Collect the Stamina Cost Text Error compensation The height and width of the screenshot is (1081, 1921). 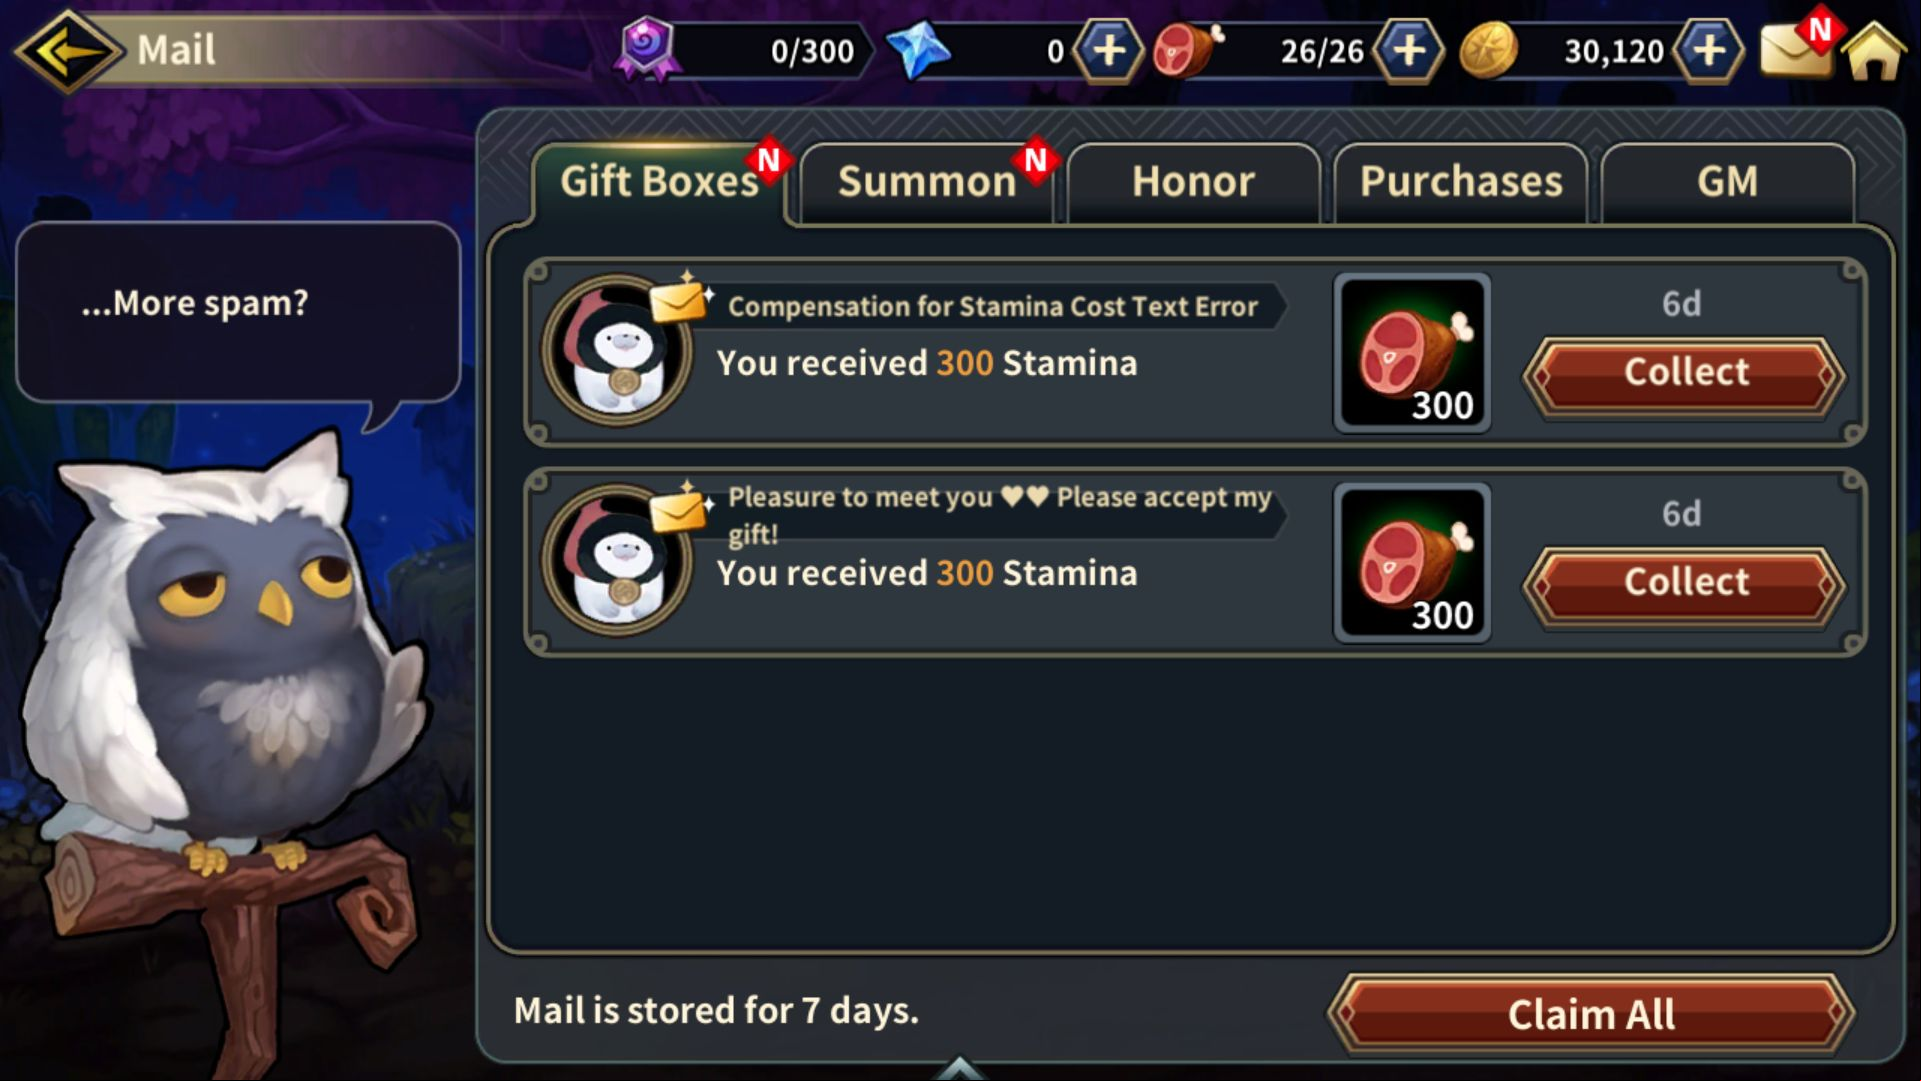pos(1685,373)
